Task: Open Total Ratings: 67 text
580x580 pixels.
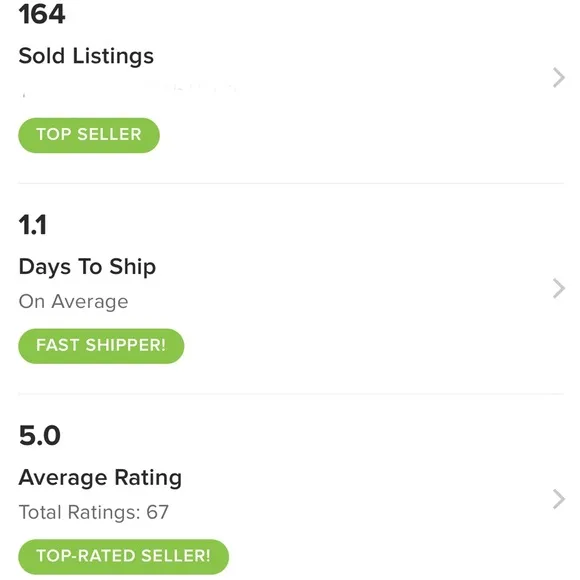Action: pos(94,512)
